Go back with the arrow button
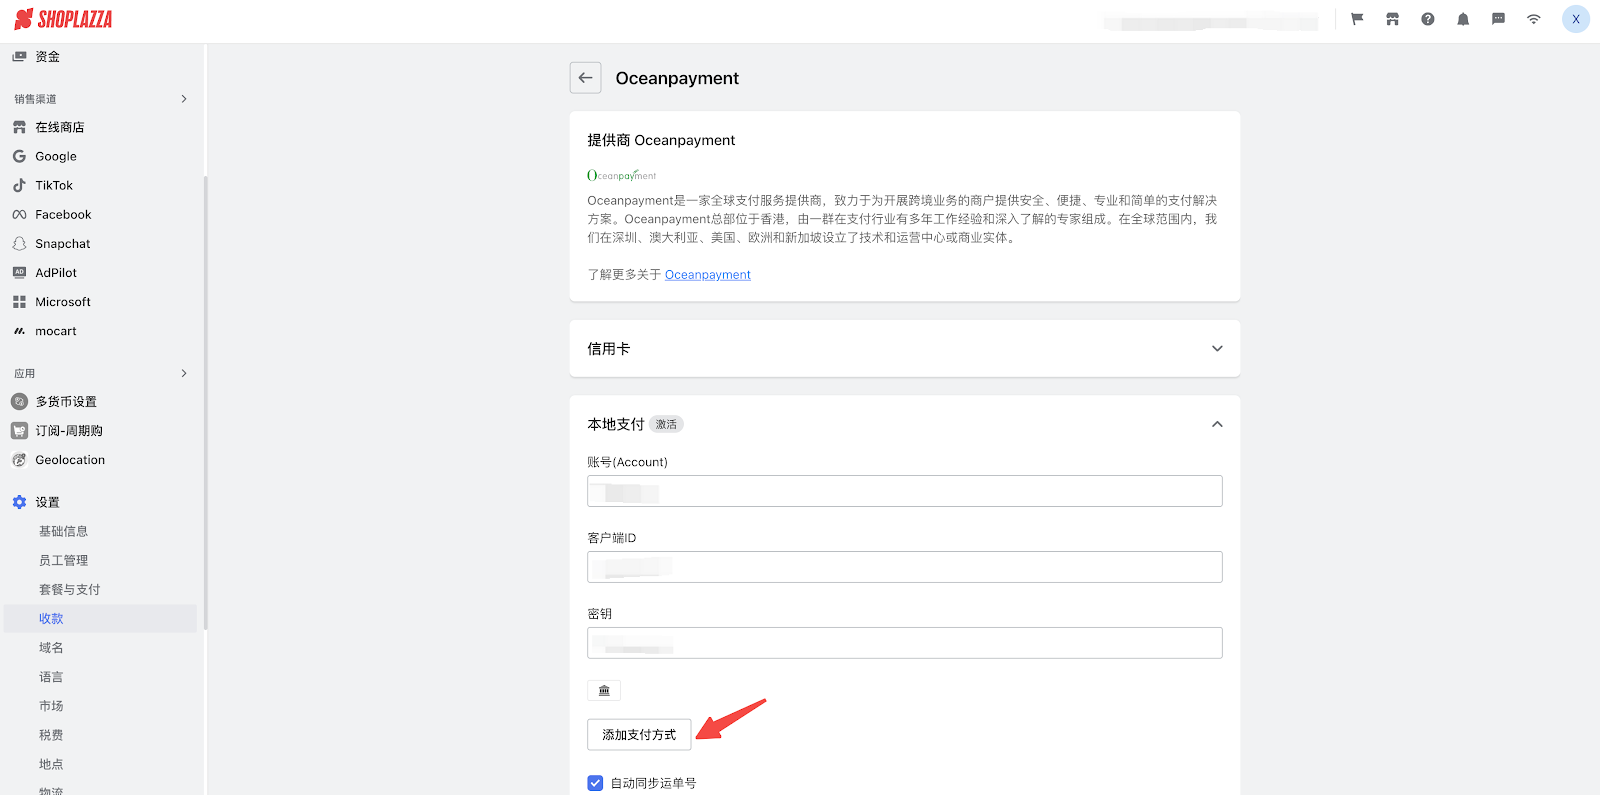1600x795 pixels. click(x=586, y=78)
